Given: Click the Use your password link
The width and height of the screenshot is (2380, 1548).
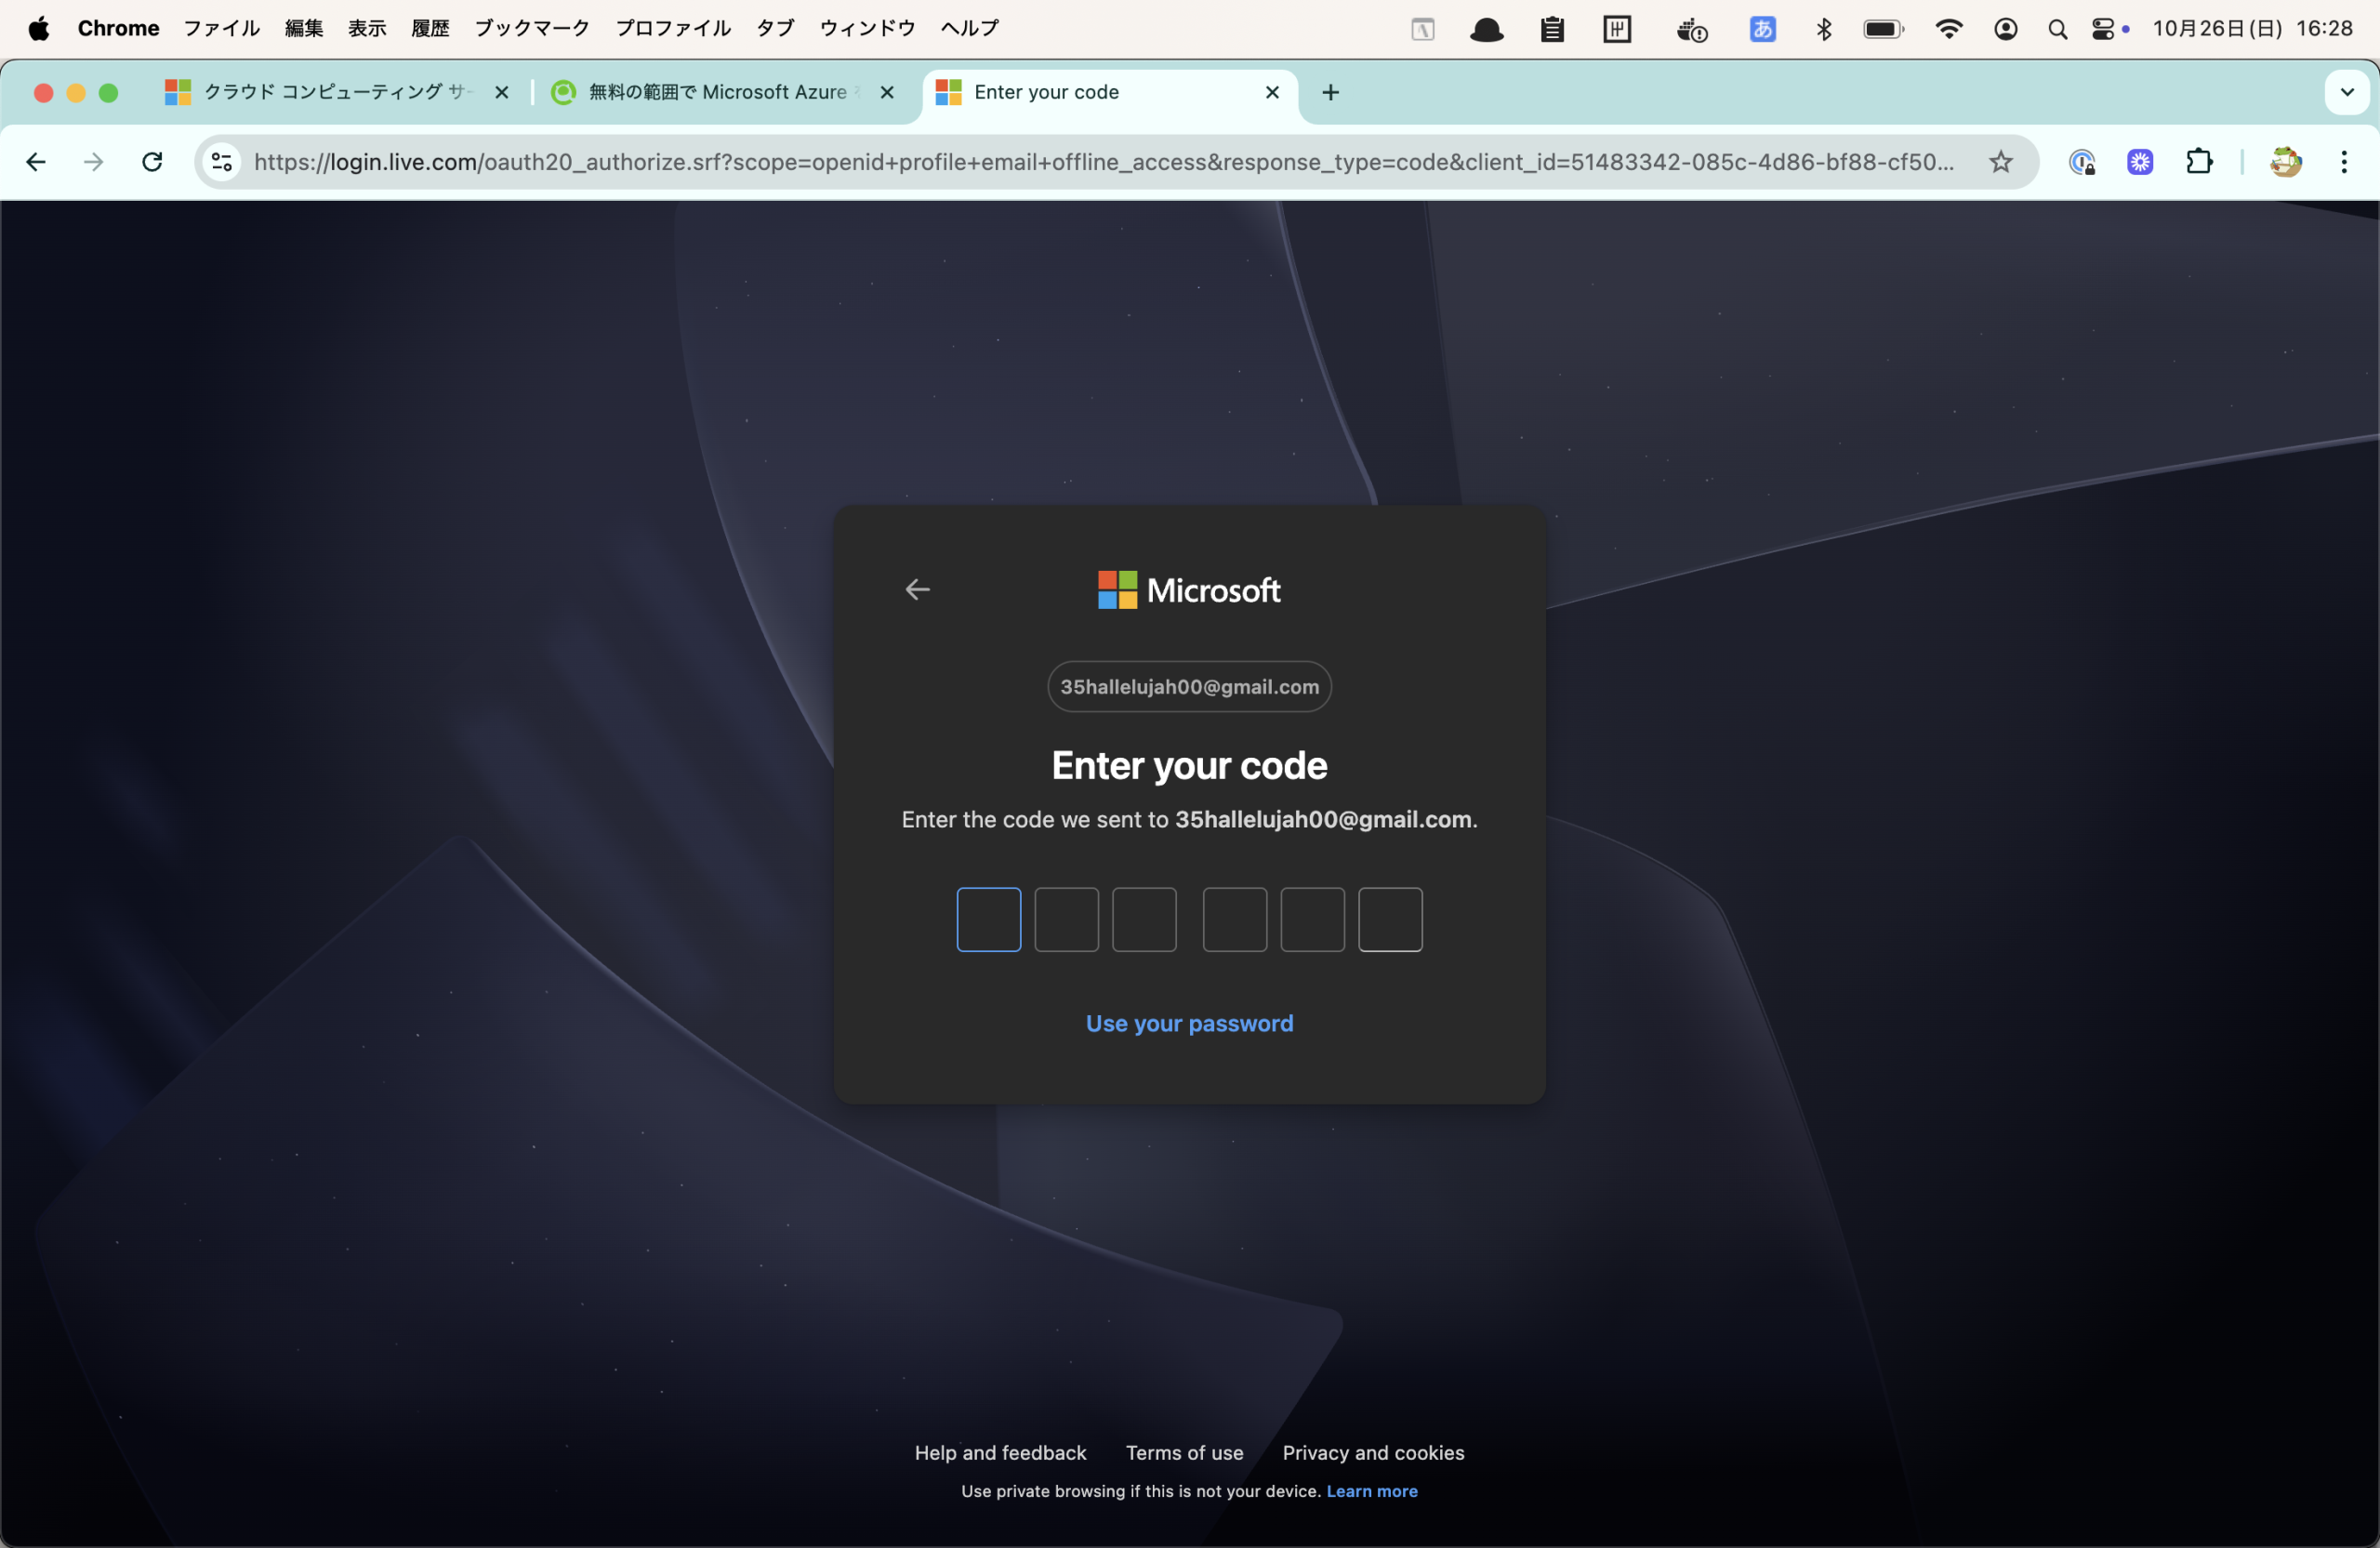Looking at the screenshot, I should click(1189, 1023).
